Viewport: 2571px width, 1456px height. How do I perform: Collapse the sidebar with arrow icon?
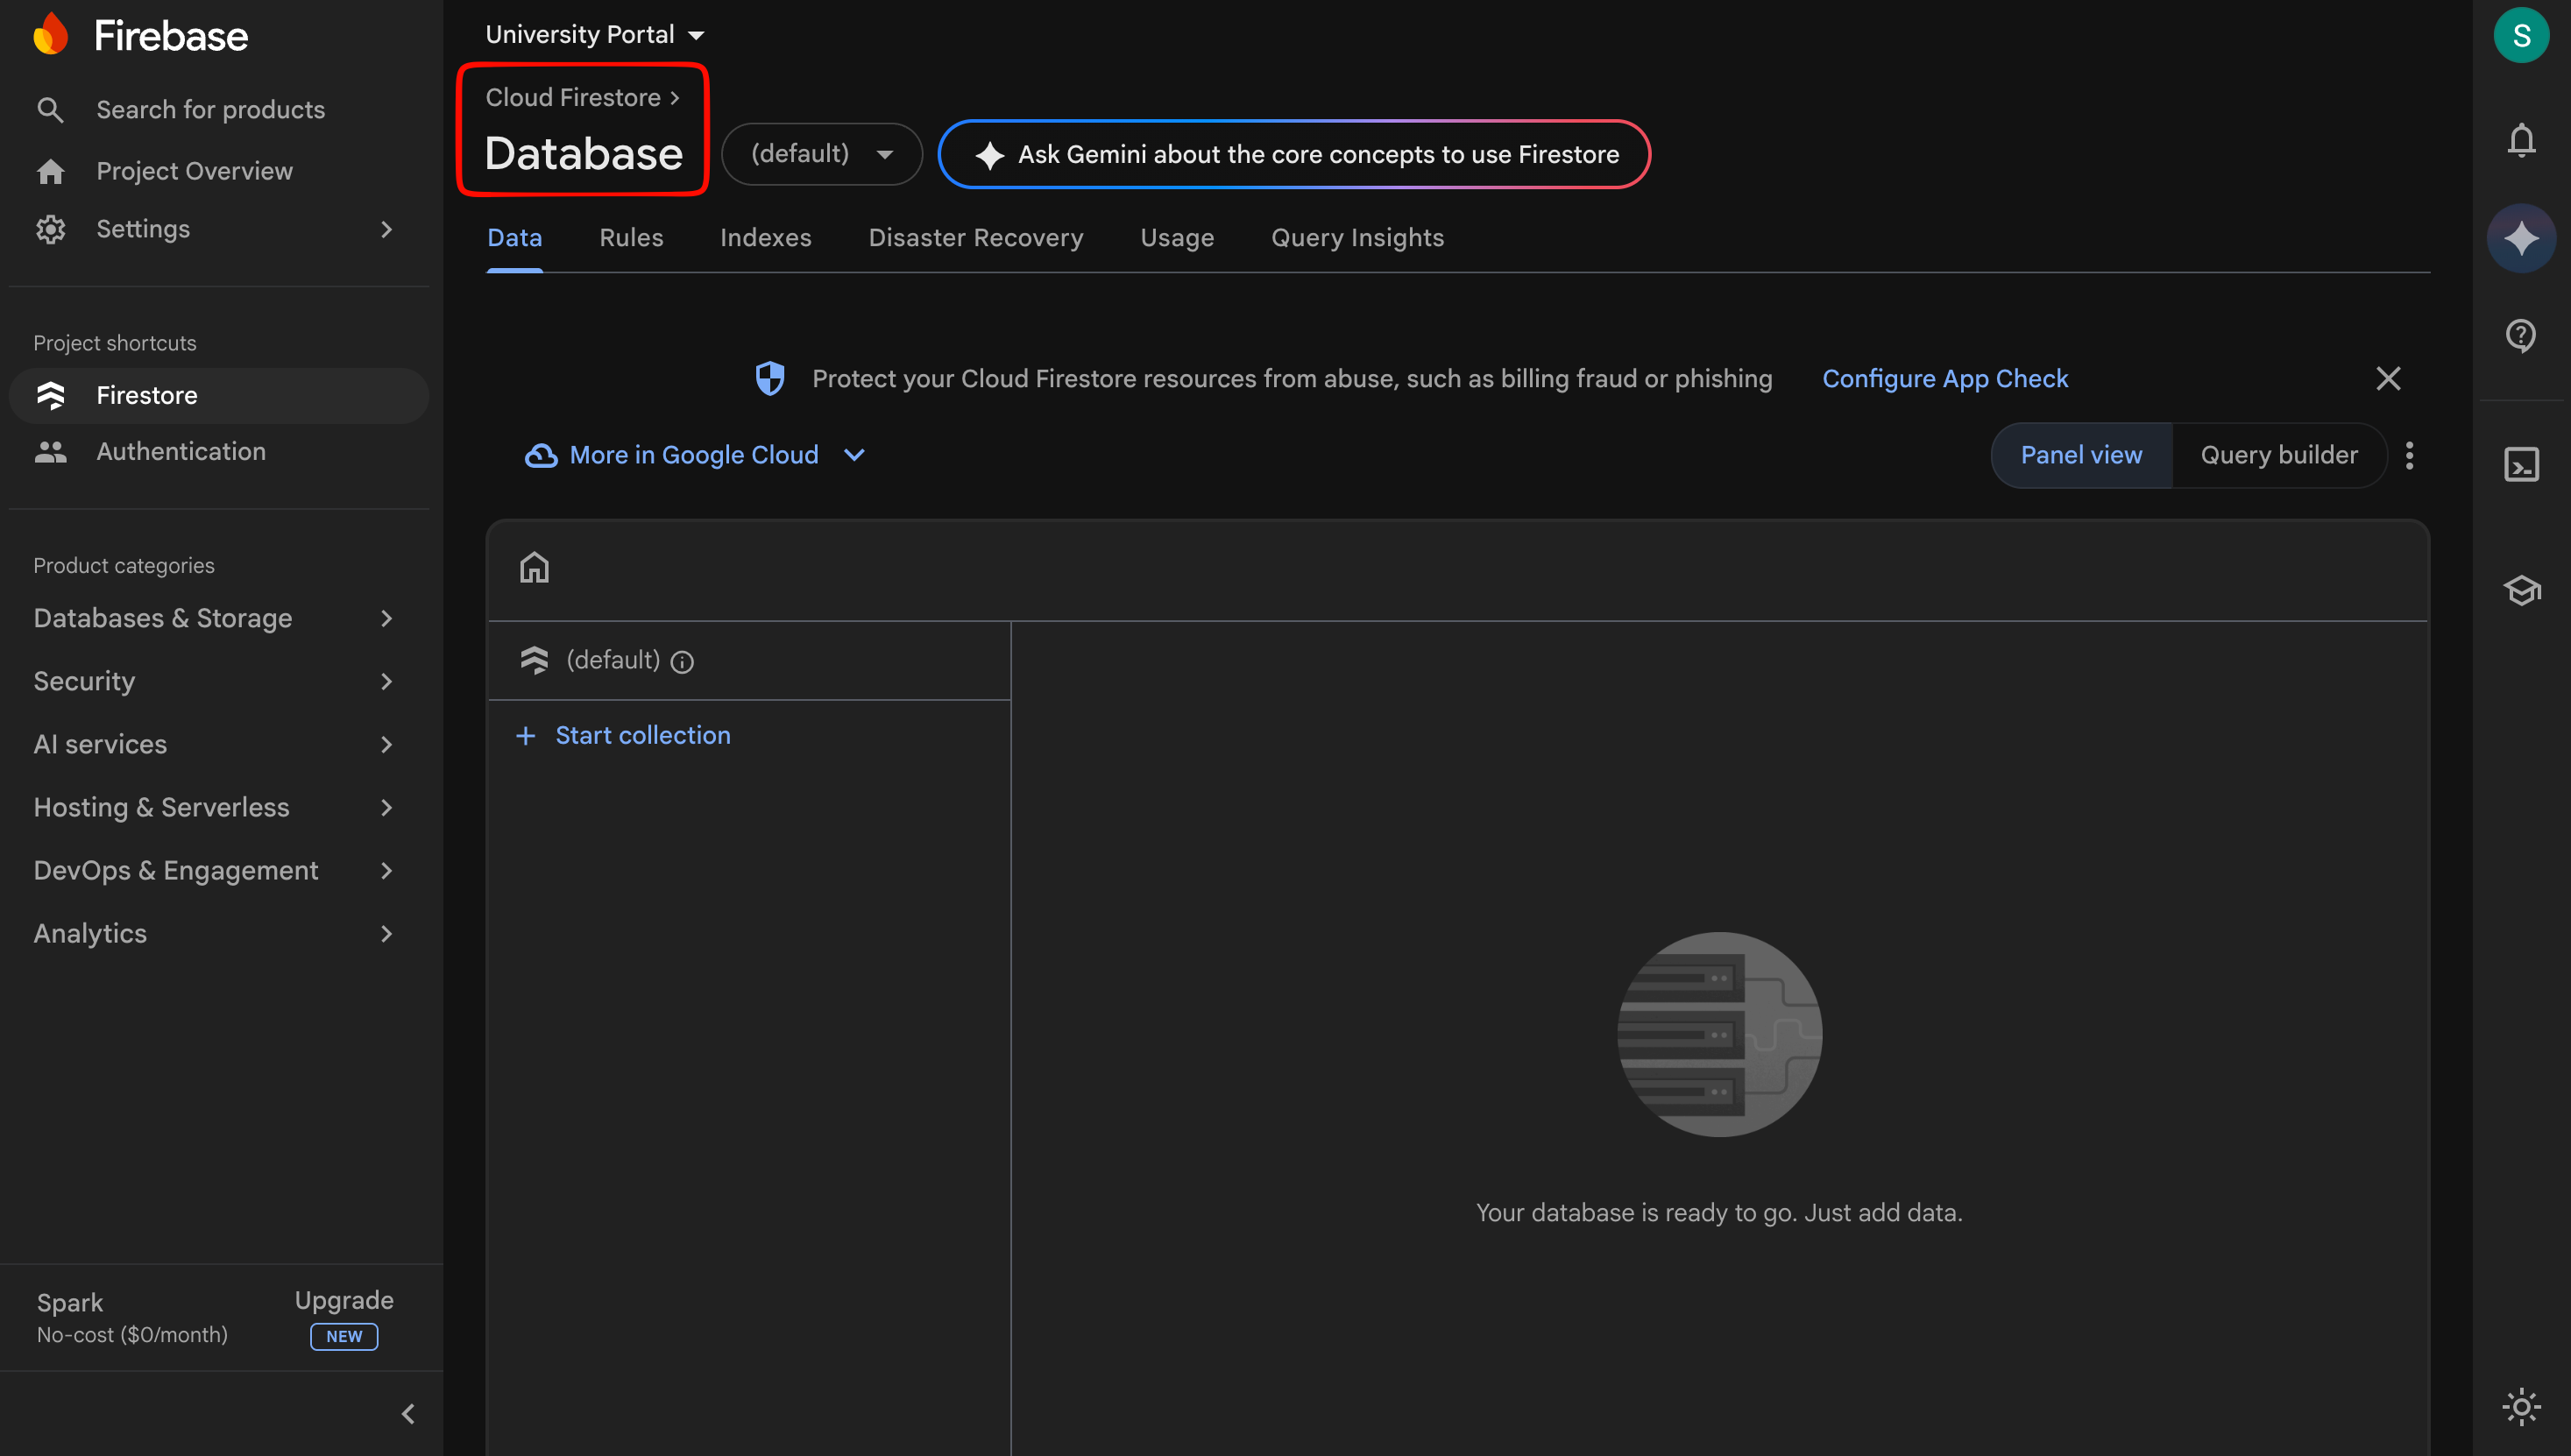click(x=408, y=1414)
